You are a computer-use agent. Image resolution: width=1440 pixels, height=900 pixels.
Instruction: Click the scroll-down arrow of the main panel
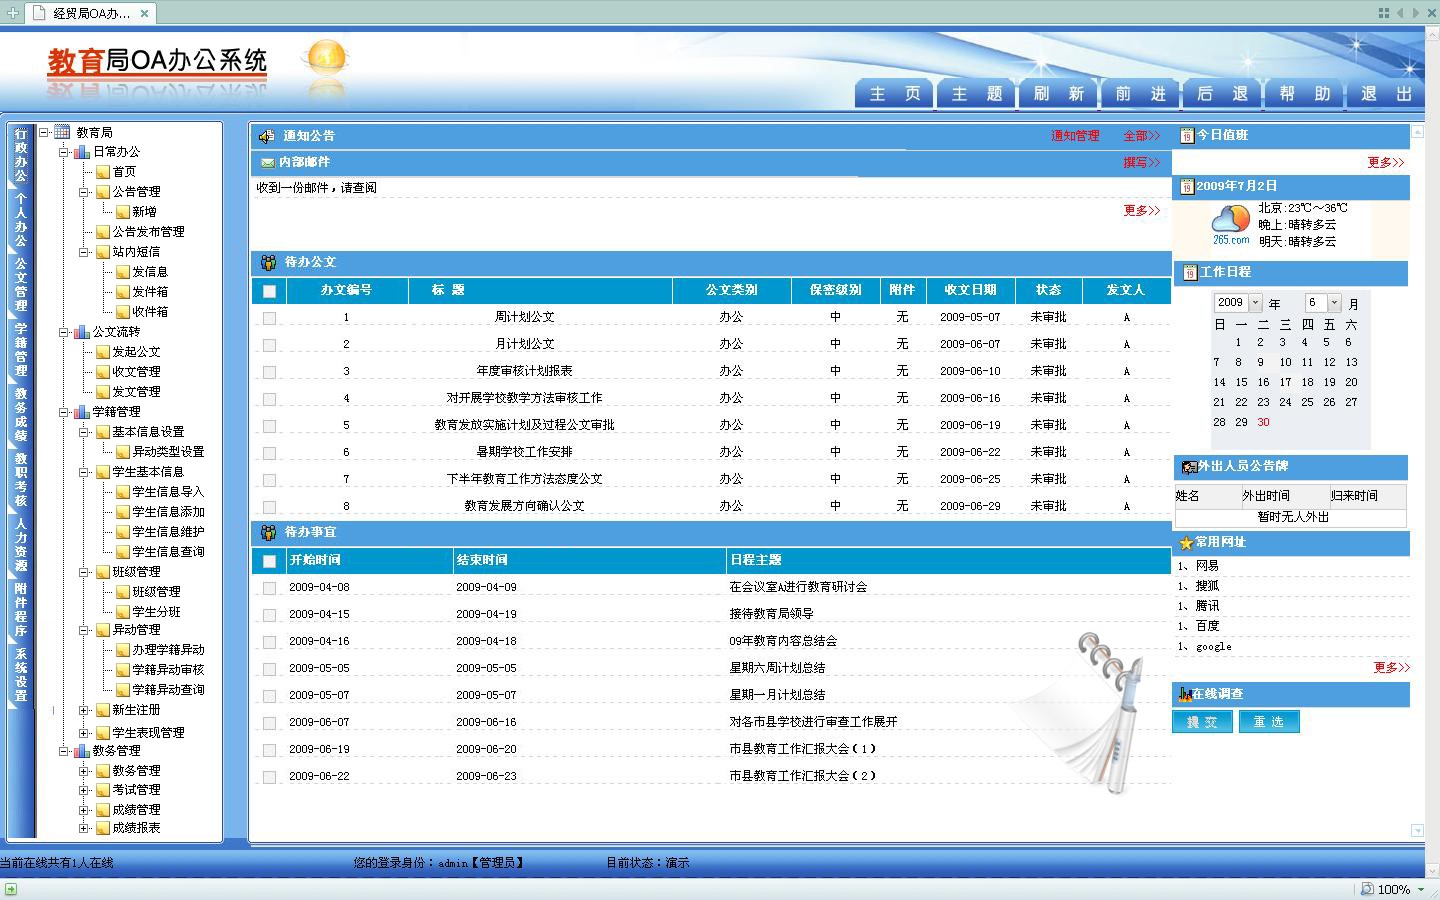click(1417, 830)
